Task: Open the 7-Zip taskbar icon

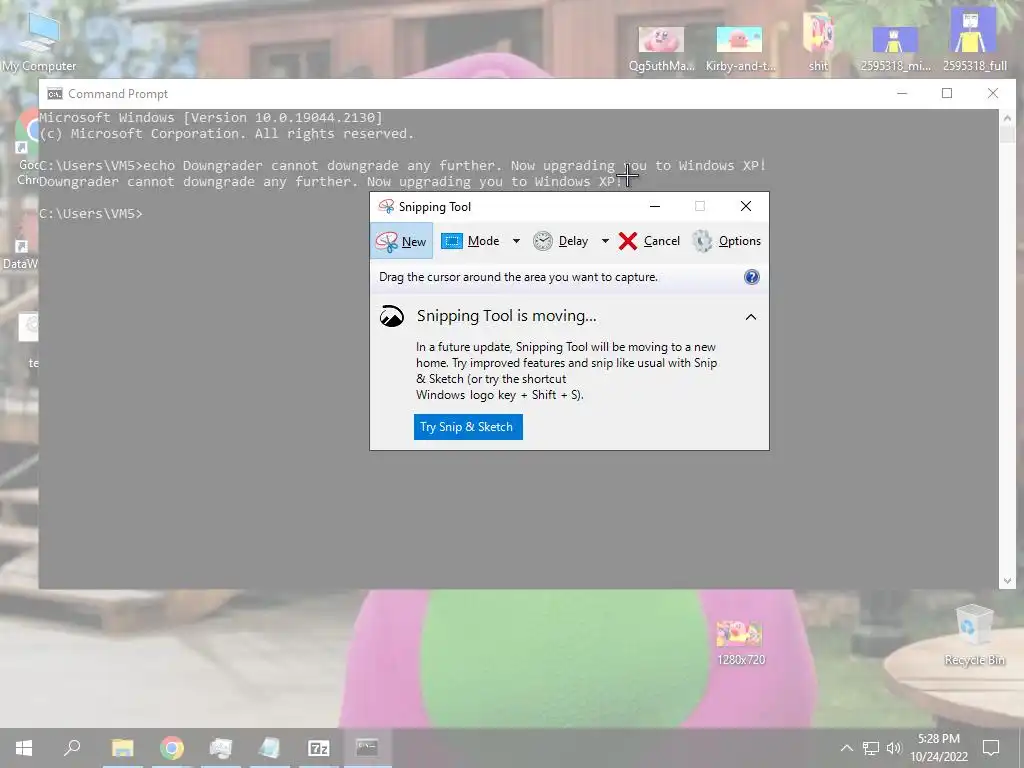Action: [x=318, y=748]
